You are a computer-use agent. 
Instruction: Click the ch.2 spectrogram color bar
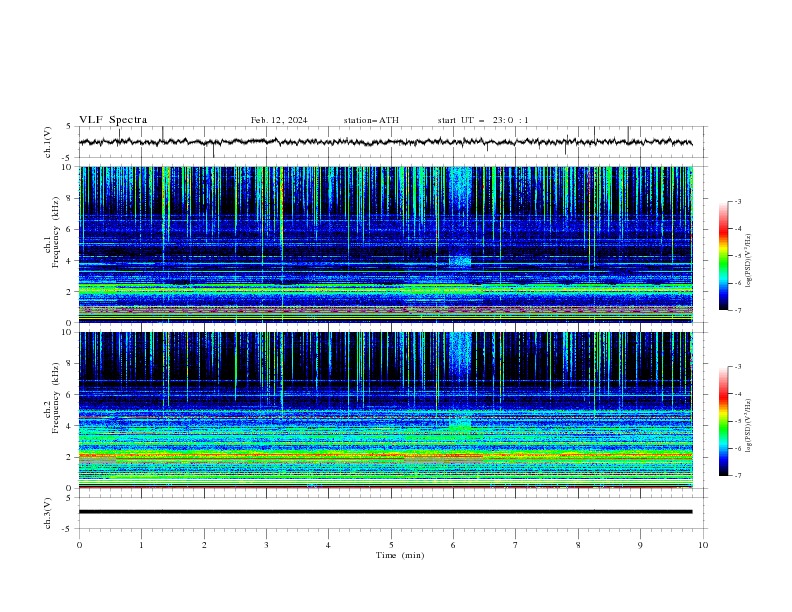tap(723, 421)
